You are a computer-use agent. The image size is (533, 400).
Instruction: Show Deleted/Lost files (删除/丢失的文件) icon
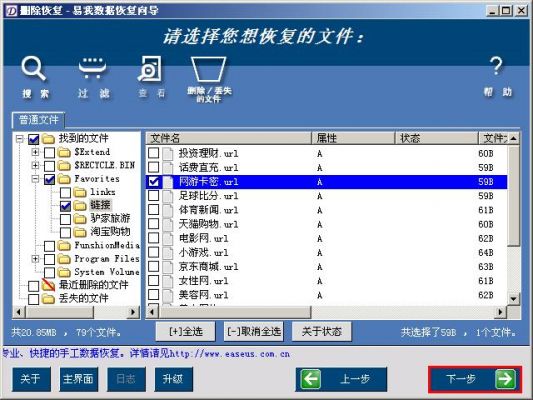click(x=208, y=69)
